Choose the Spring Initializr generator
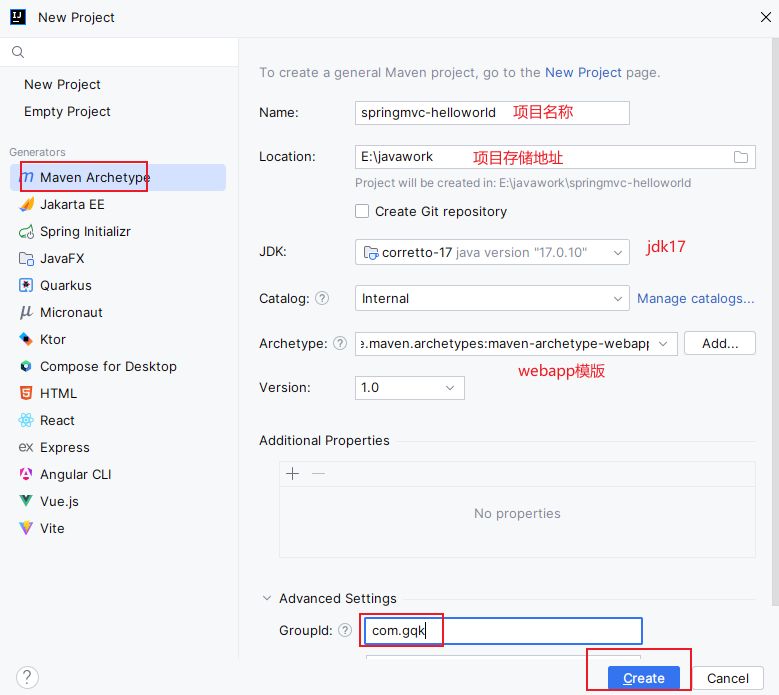779x695 pixels. pos(118,232)
